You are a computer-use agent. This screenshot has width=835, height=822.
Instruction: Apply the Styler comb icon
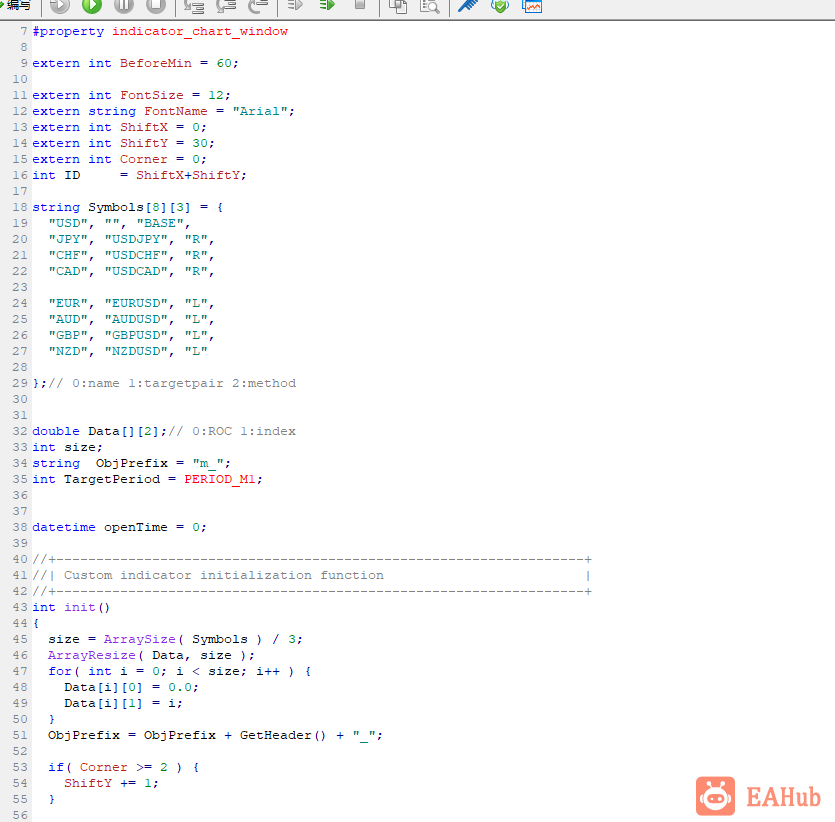[x=468, y=5]
